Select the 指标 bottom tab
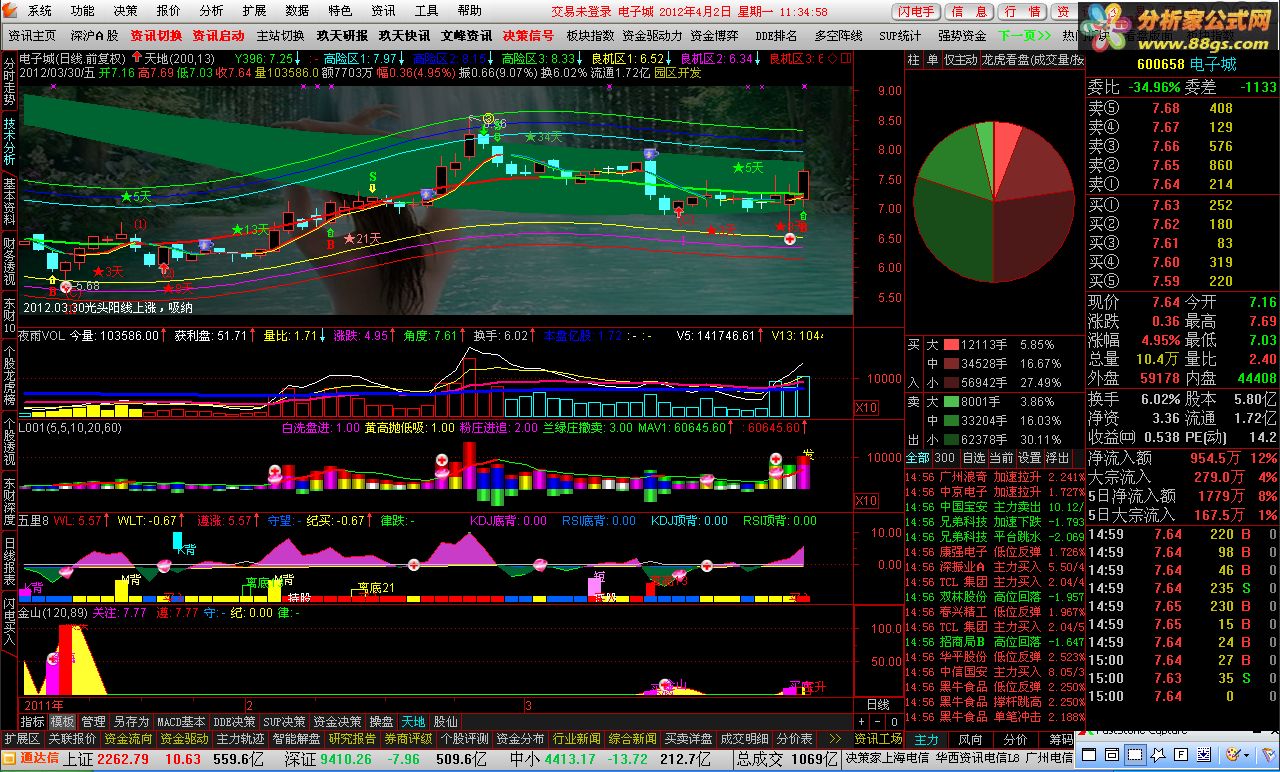Image resolution: width=1280 pixels, height=772 pixels. (32, 721)
